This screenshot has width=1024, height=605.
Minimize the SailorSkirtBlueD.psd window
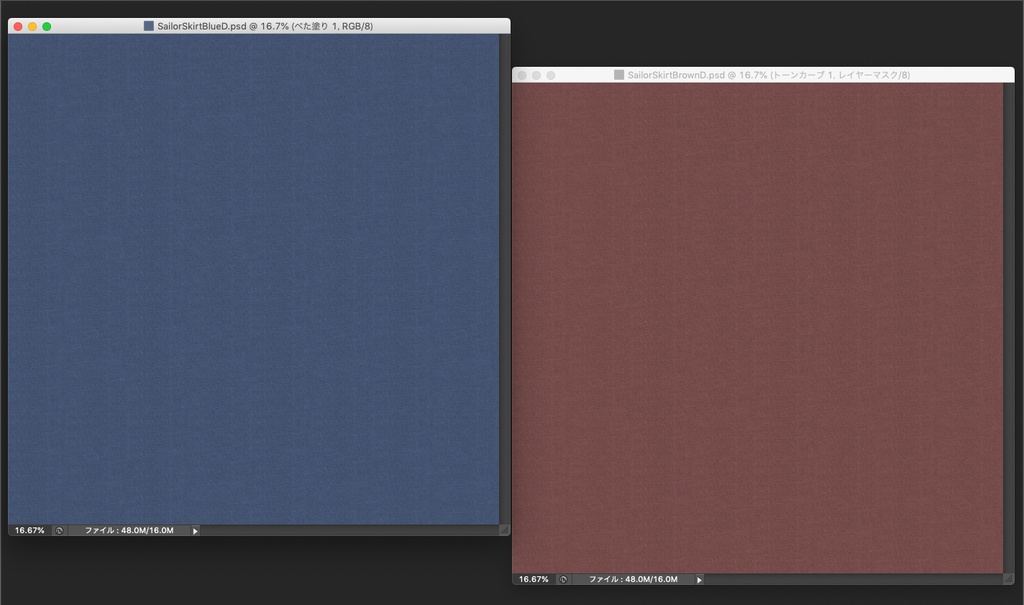[33, 27]
